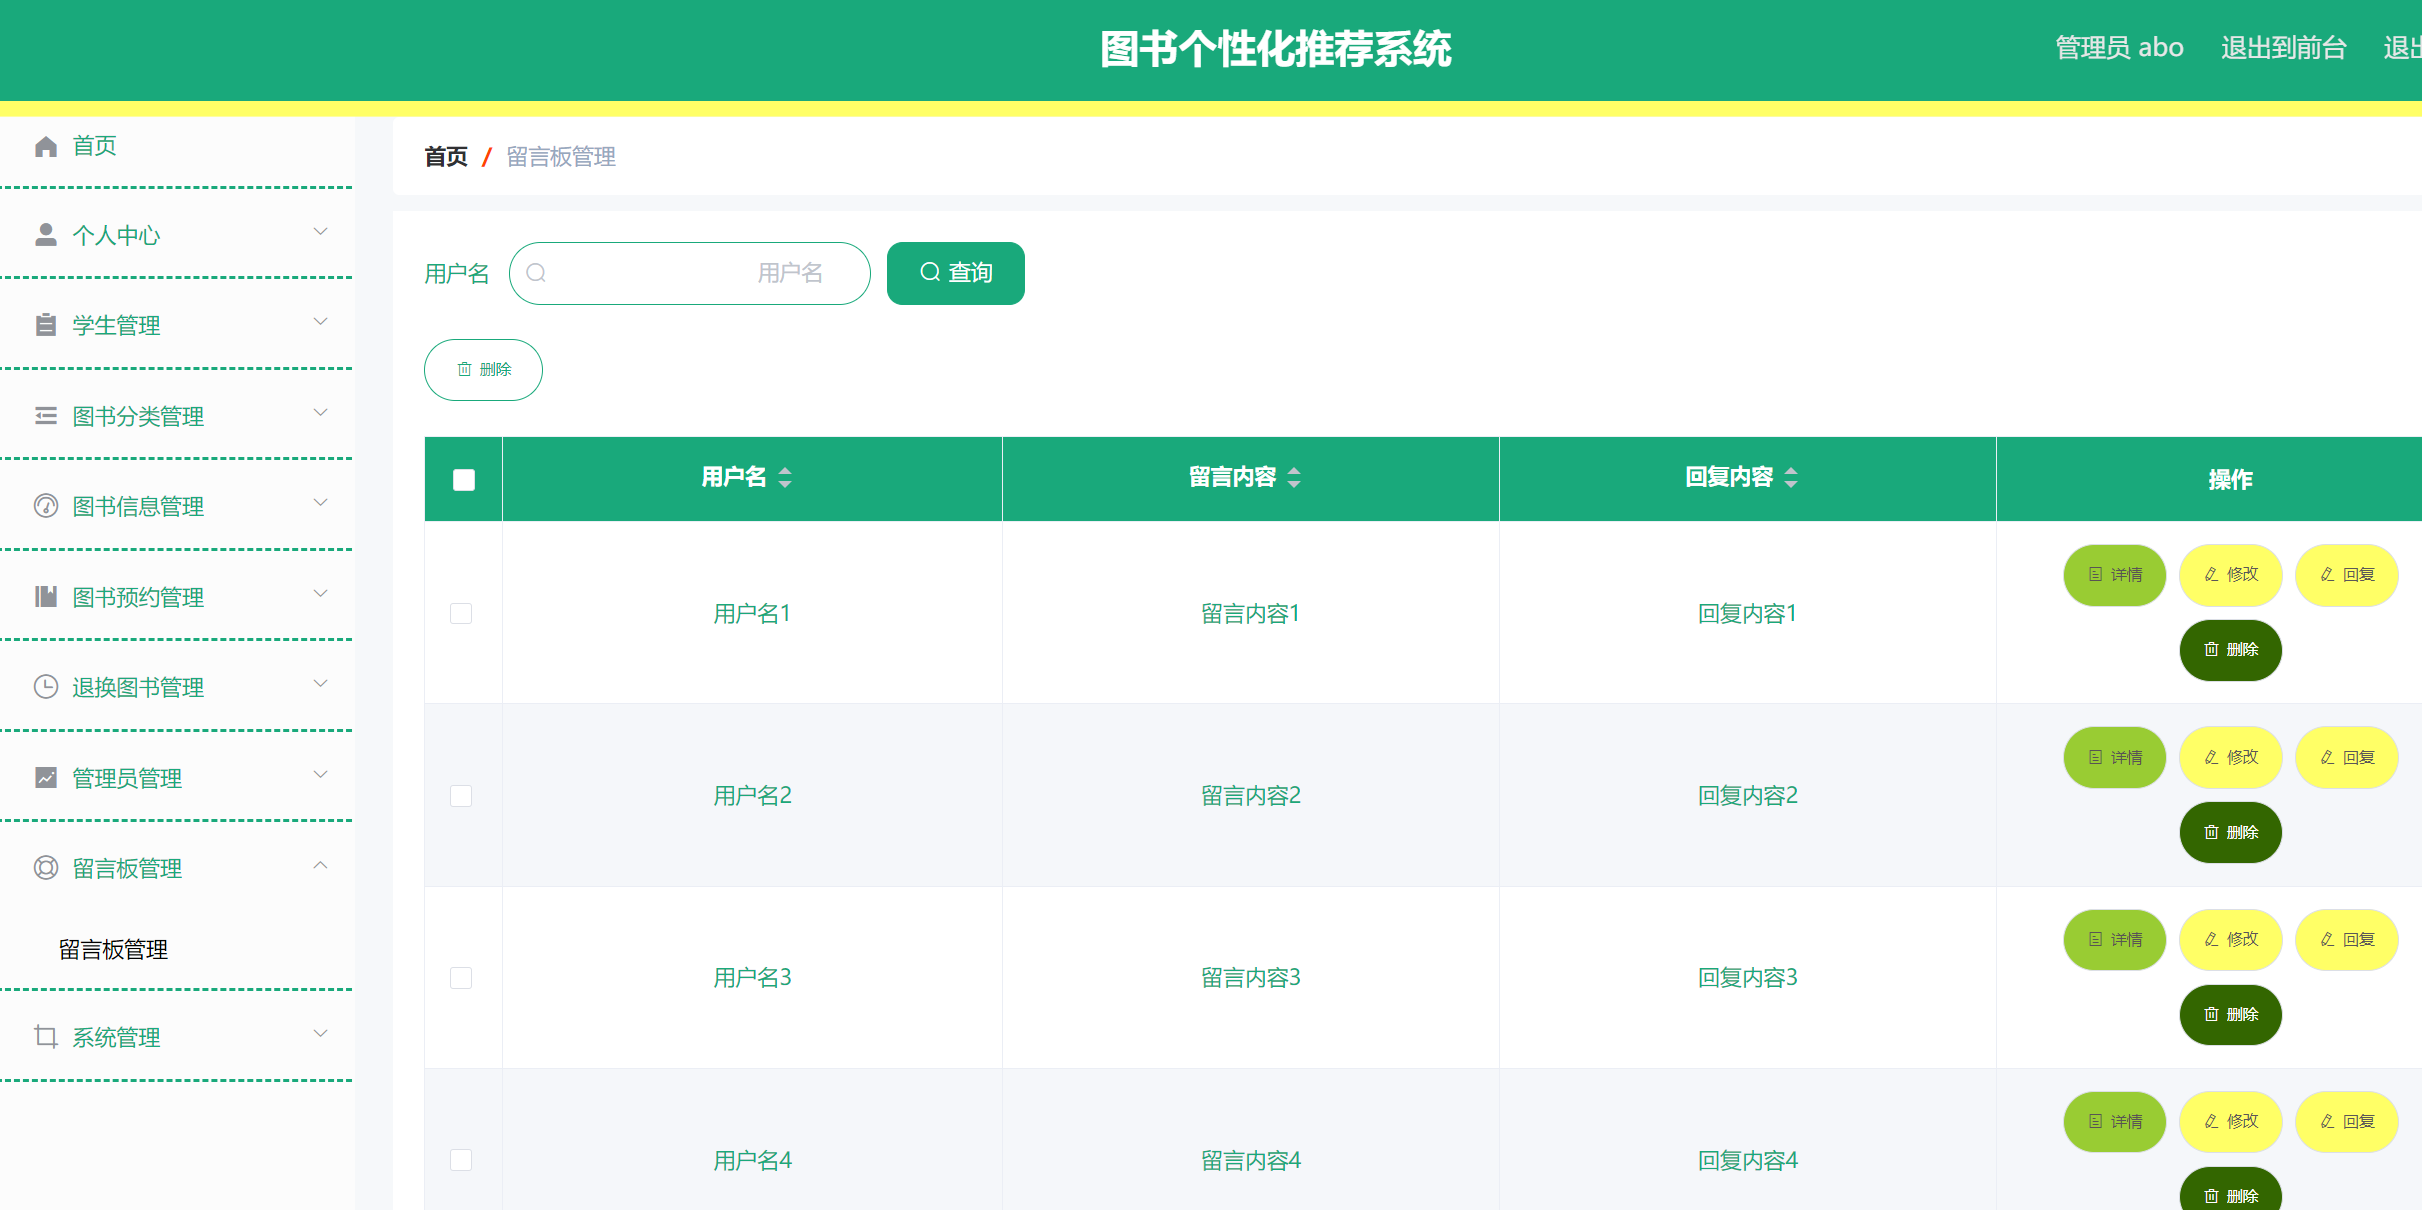Click the 首页 breadcrumb link
The width and height of the screenshot is (2422, 1210).
[445, 157]
